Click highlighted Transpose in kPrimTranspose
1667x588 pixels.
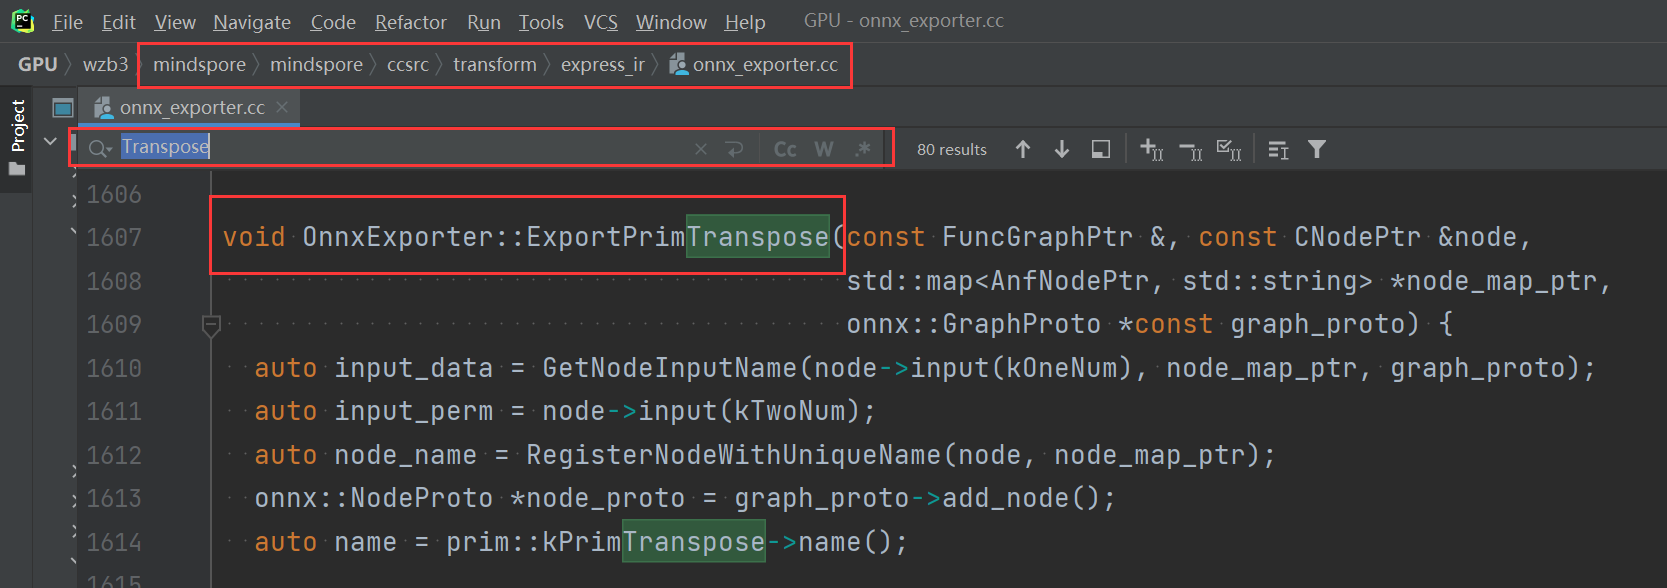coord(693,541)
